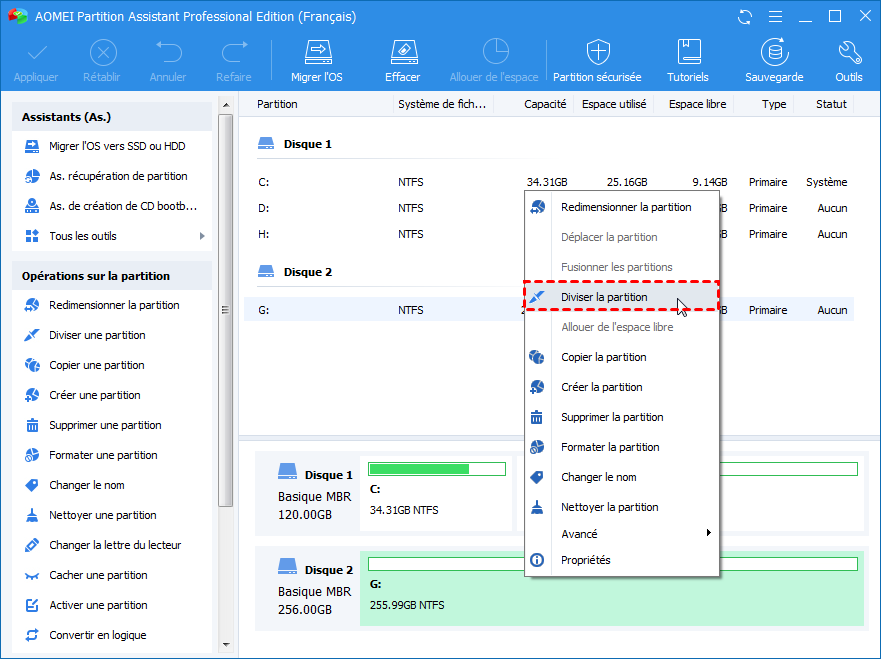Click the Migrer l'OS toolbar icon
This screenshot has height=659, width=881.
[316, 53]
